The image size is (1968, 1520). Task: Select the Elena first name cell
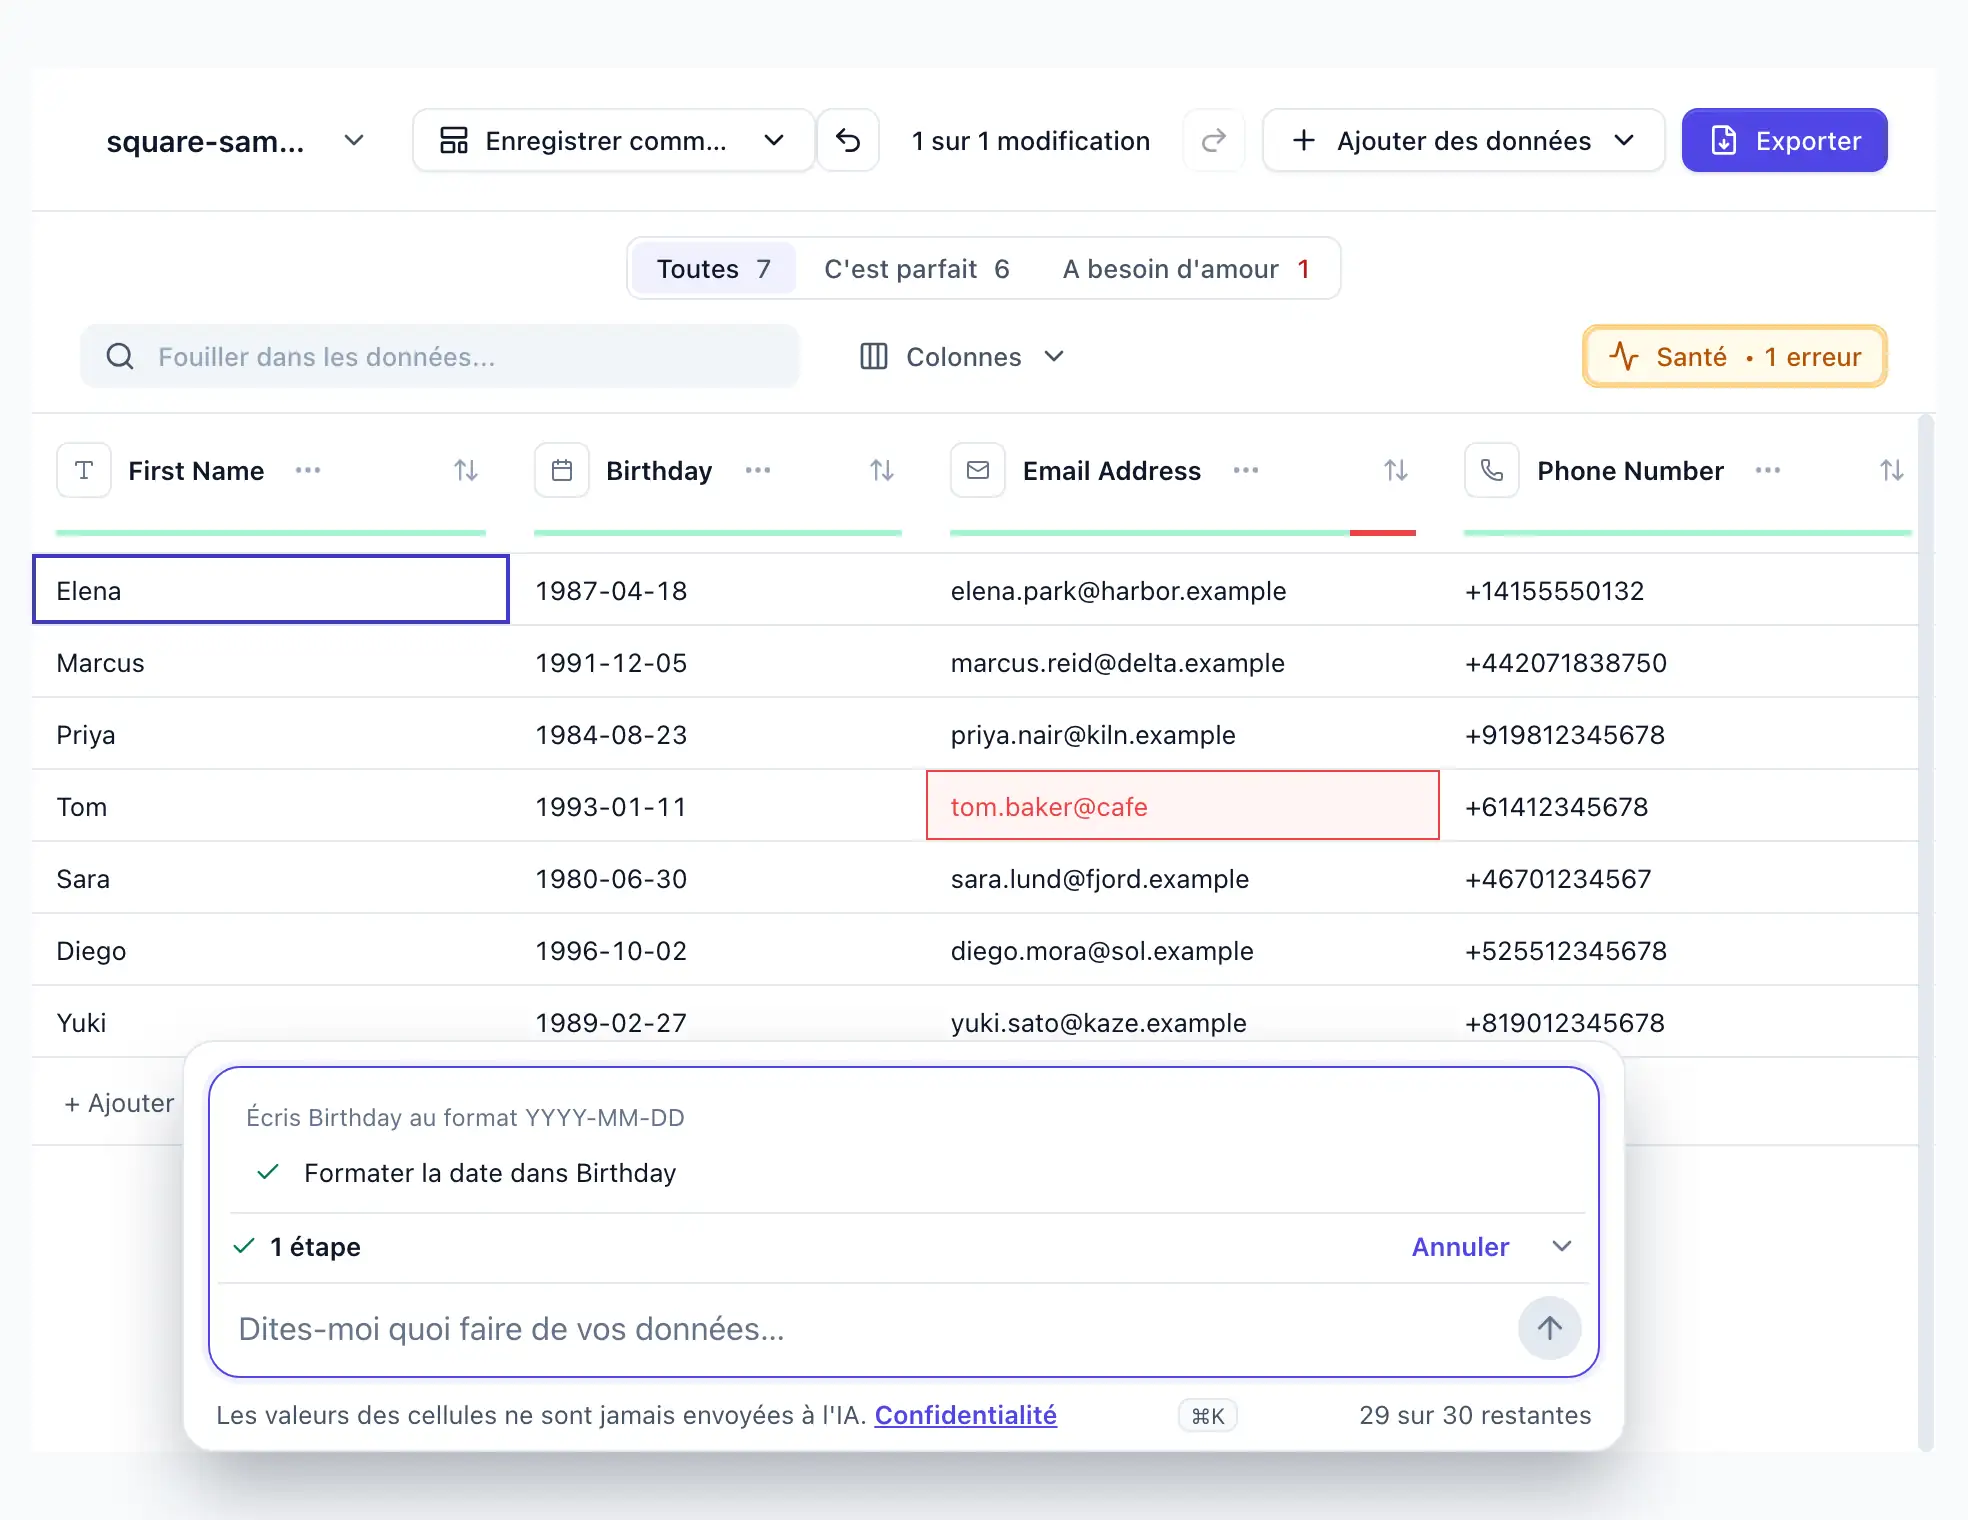[x=271, y=589]
